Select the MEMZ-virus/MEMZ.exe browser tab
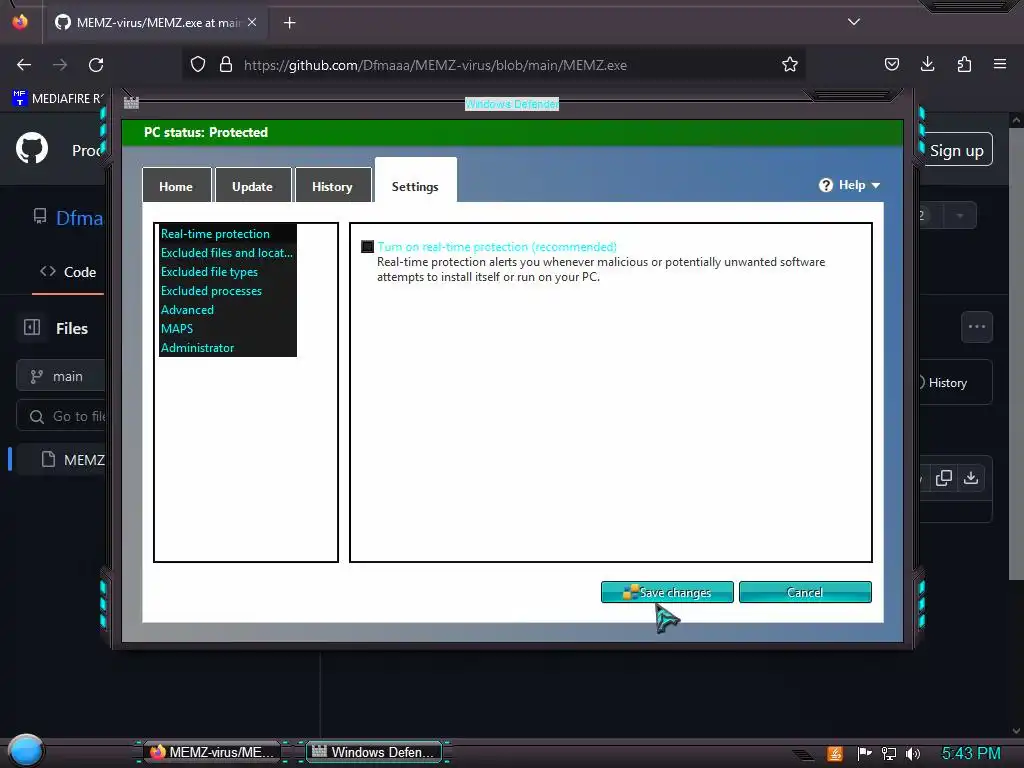 pos(157,23)
